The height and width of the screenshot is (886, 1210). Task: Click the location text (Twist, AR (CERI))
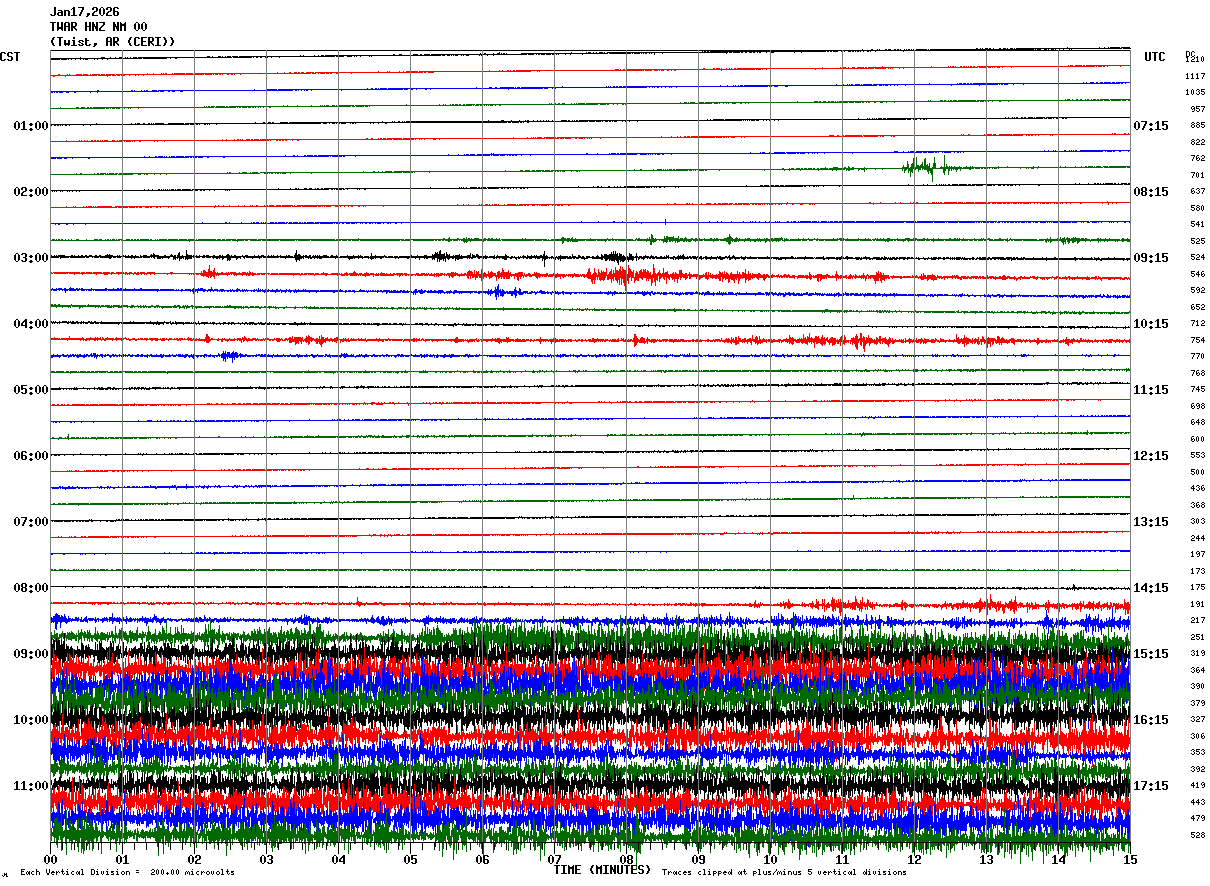112,42
